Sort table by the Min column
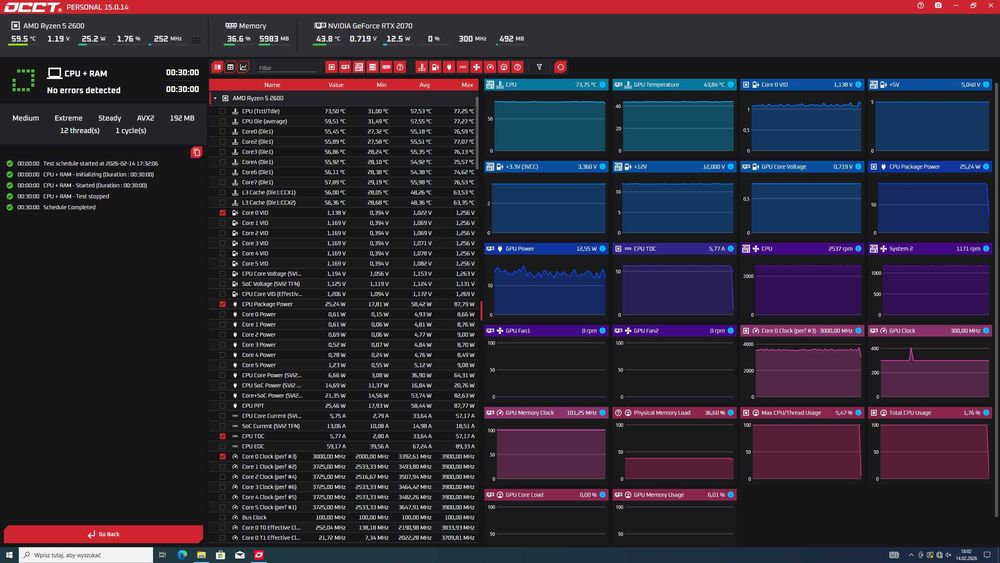The width and height of the screenshot is (1000, 563). coord(381,85)
